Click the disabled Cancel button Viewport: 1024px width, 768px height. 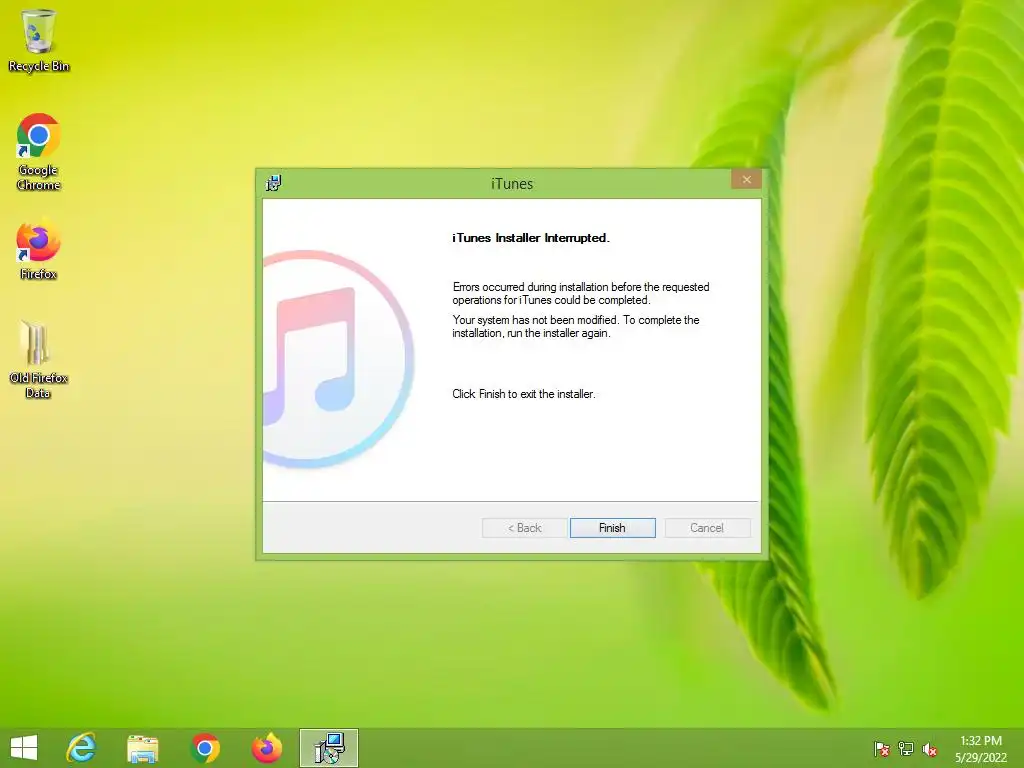click(x=707, y=528)
